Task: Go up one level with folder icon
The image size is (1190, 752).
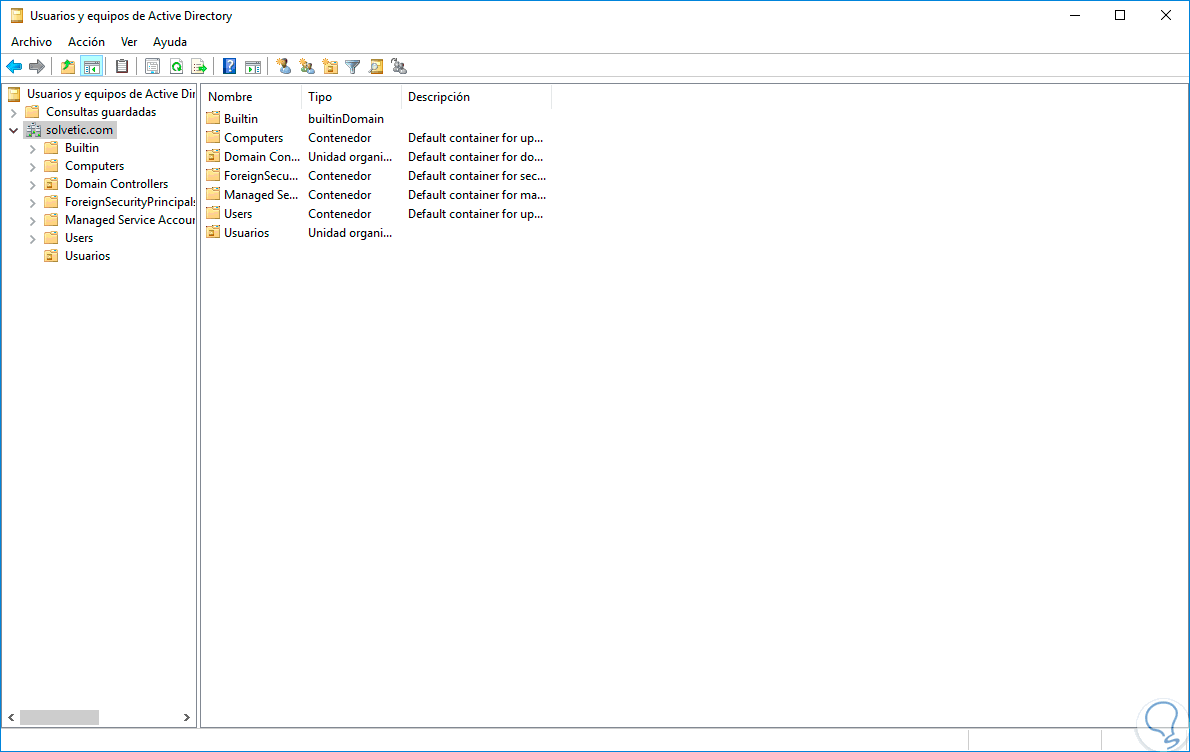Action: [x=68, y=67]
